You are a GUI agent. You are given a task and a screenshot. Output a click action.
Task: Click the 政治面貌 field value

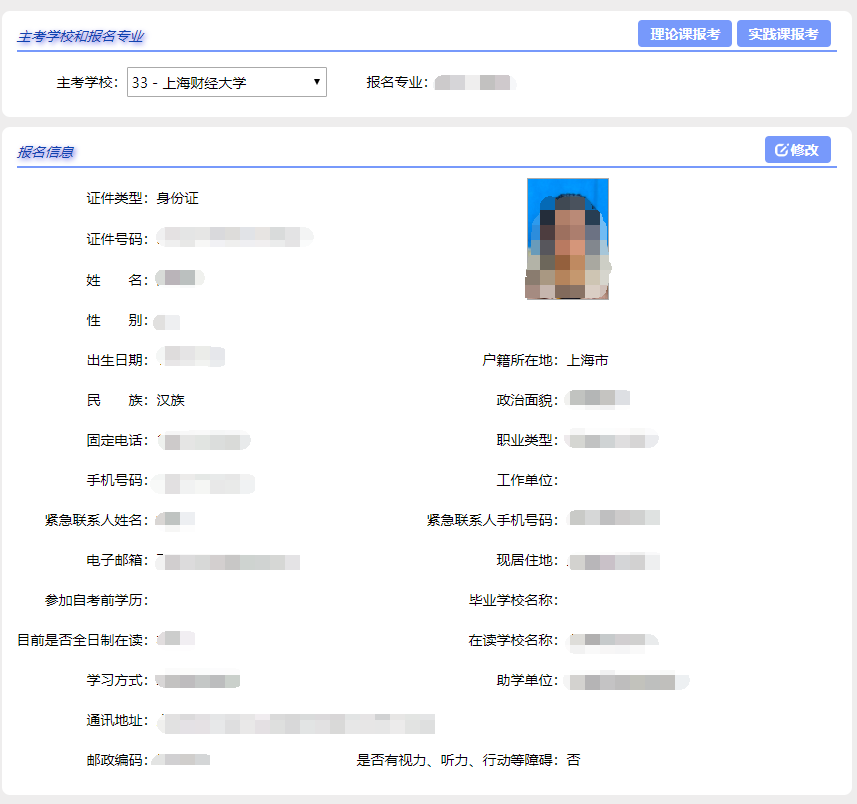click(598, 398)
